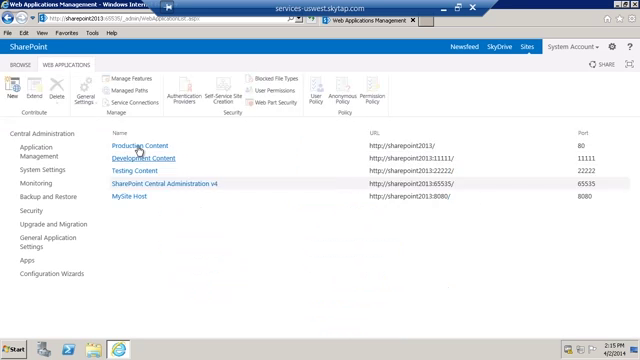
Task: Click the Skytap pin toolbar icon
Action: click(x=168, y=7)
